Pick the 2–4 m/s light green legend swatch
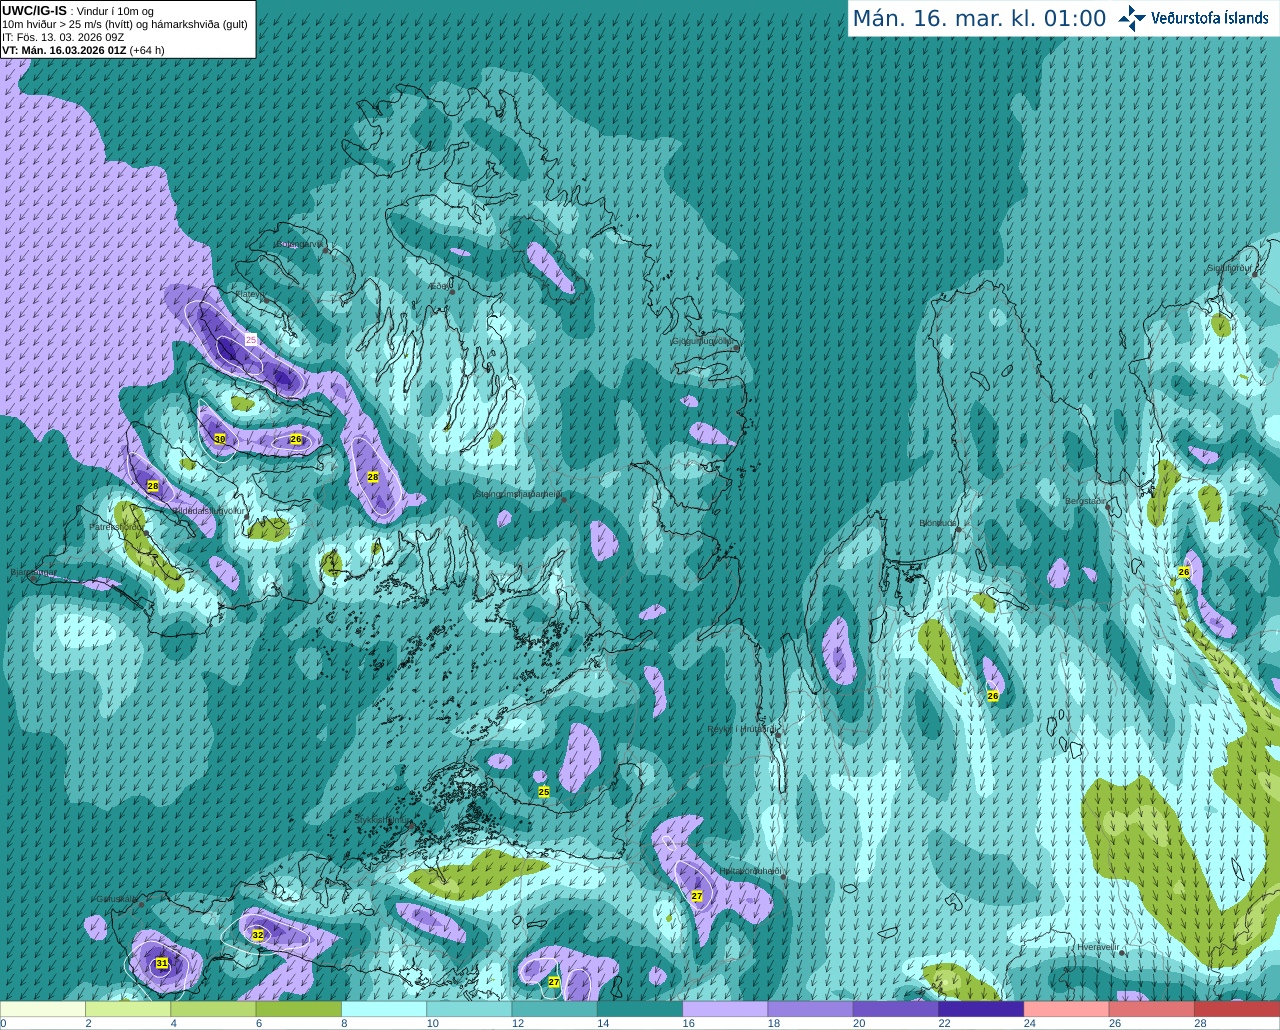 (x=128, y=1009)
